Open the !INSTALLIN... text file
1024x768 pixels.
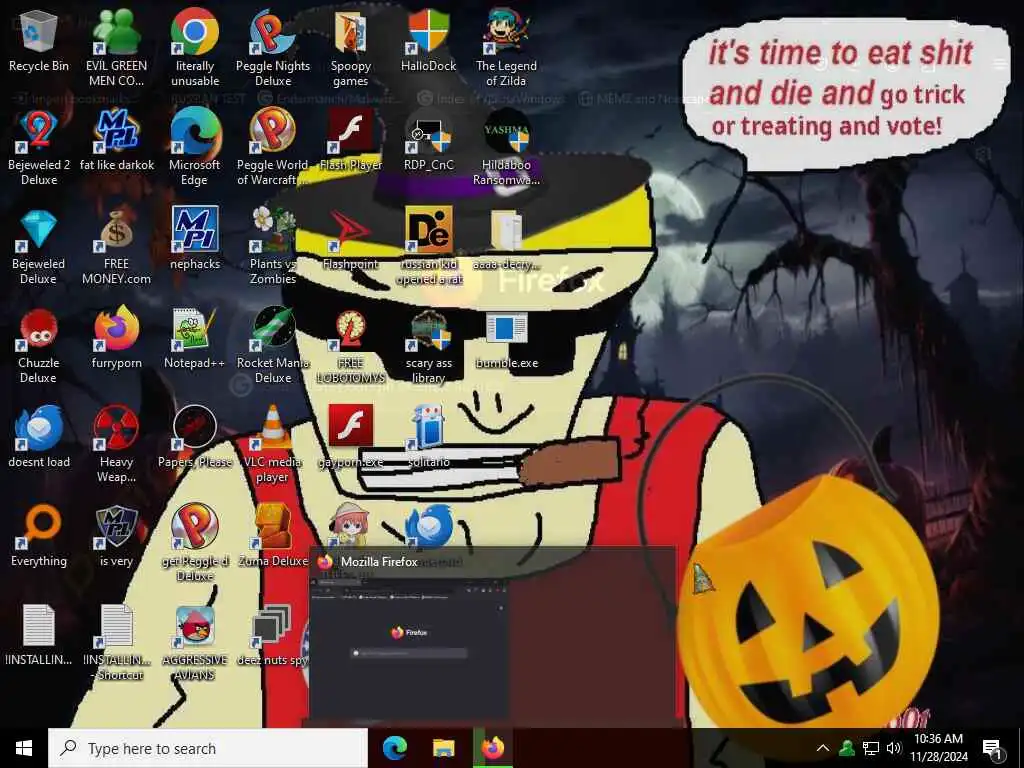[39, 635]
